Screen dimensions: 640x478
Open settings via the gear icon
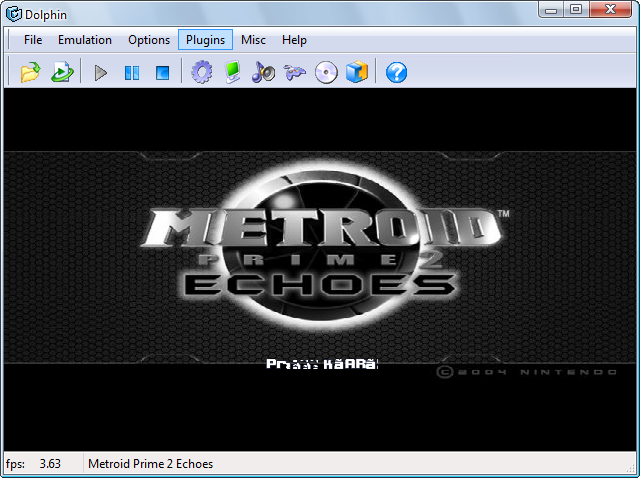(x=202, y=72)
